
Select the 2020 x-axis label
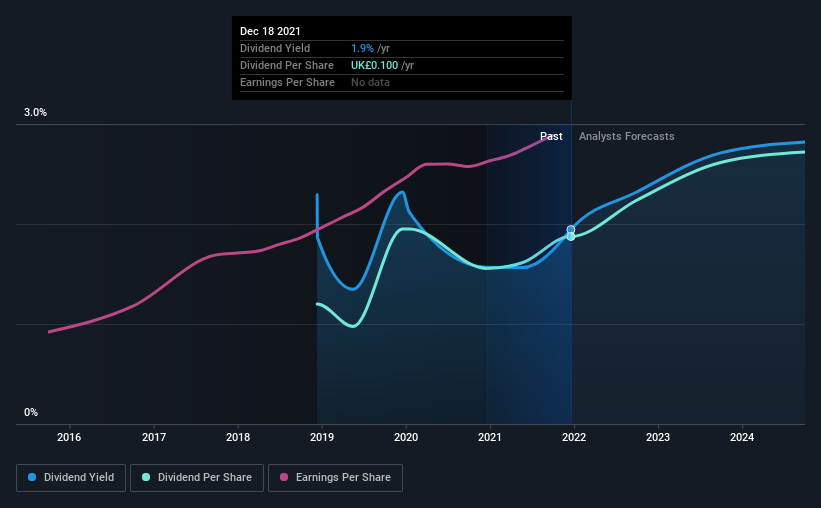coord(406,437)
